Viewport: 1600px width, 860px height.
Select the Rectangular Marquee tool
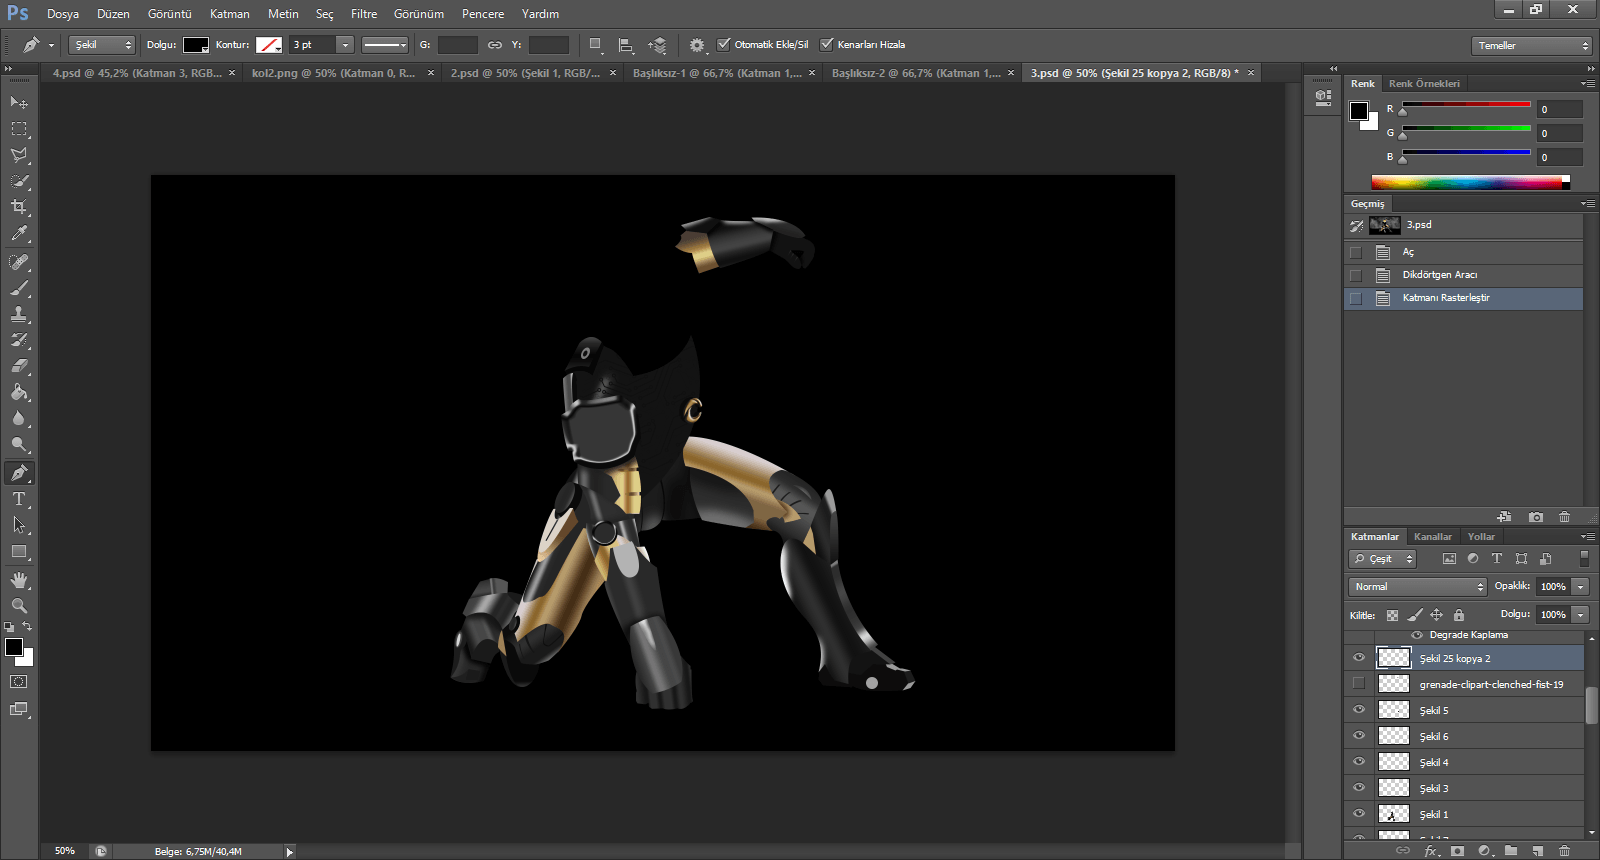19,129
